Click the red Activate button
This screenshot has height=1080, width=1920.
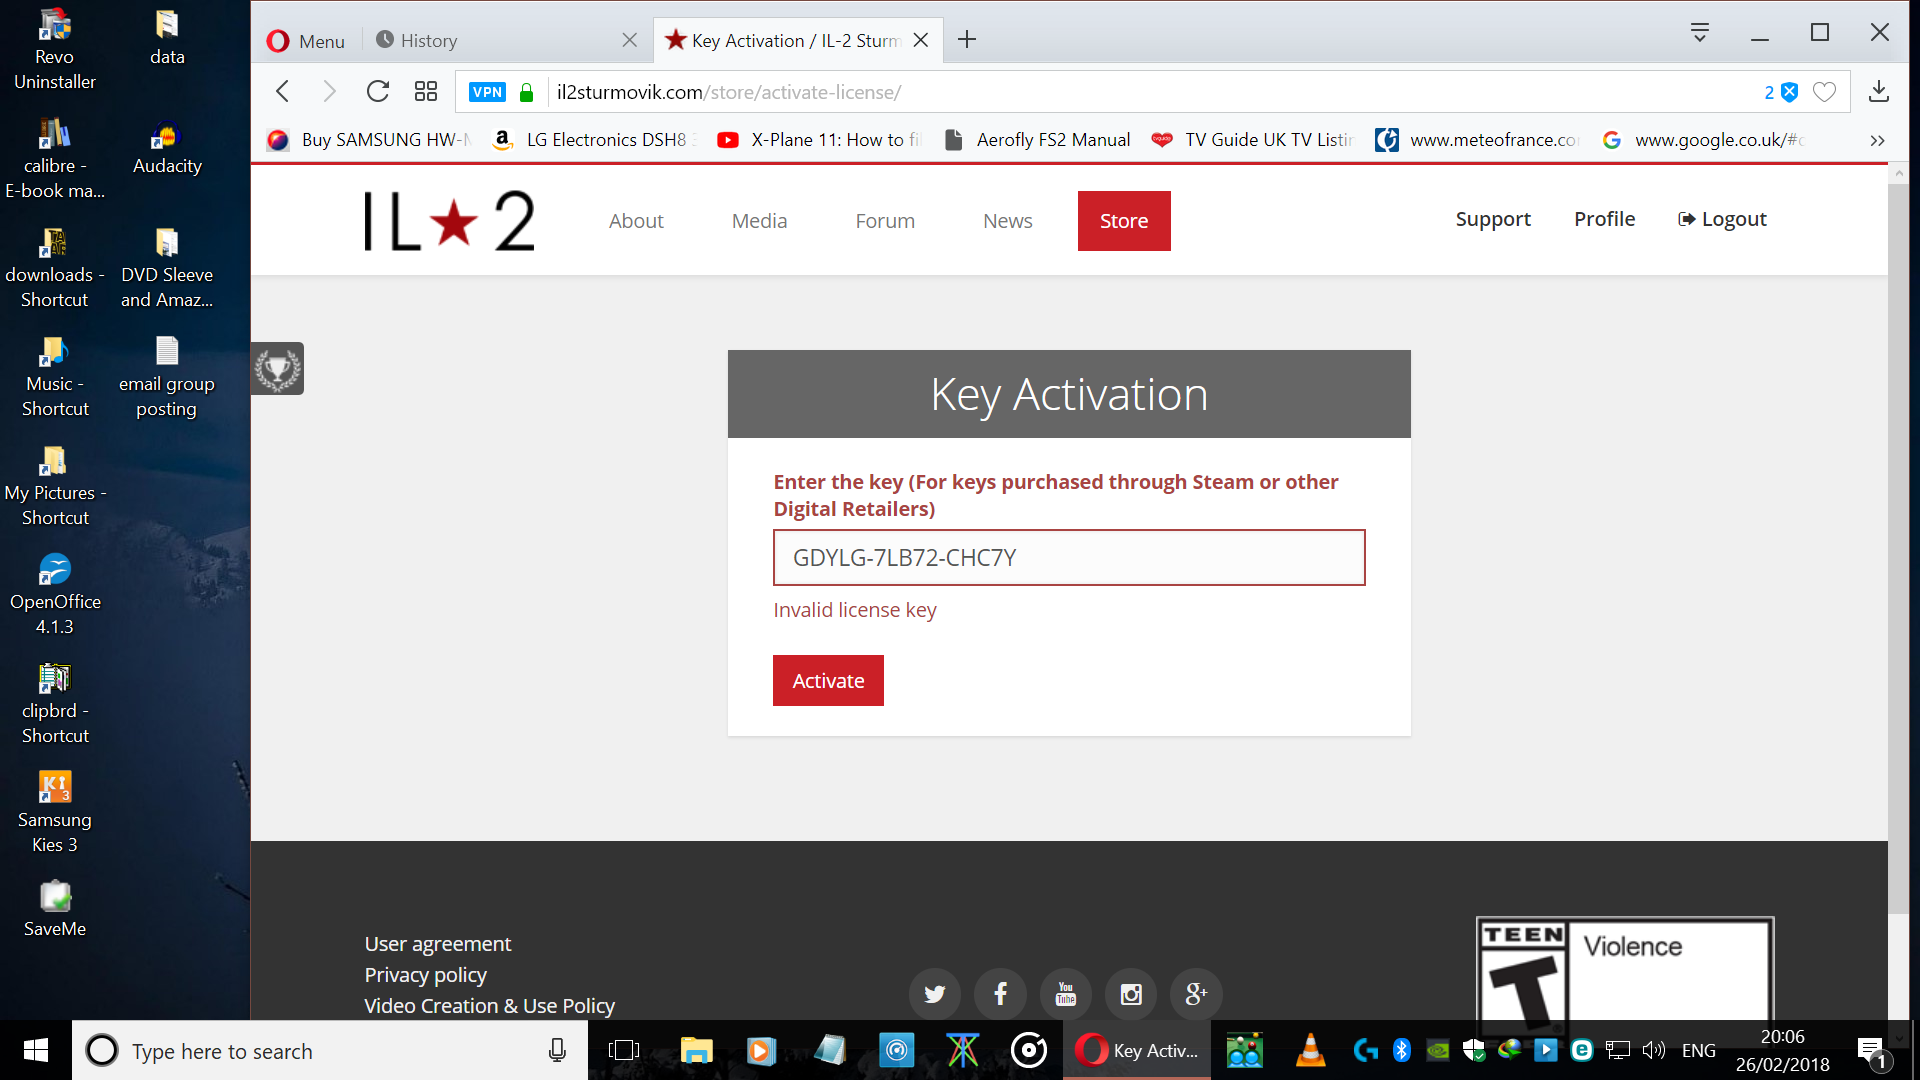tap(828, 681)
